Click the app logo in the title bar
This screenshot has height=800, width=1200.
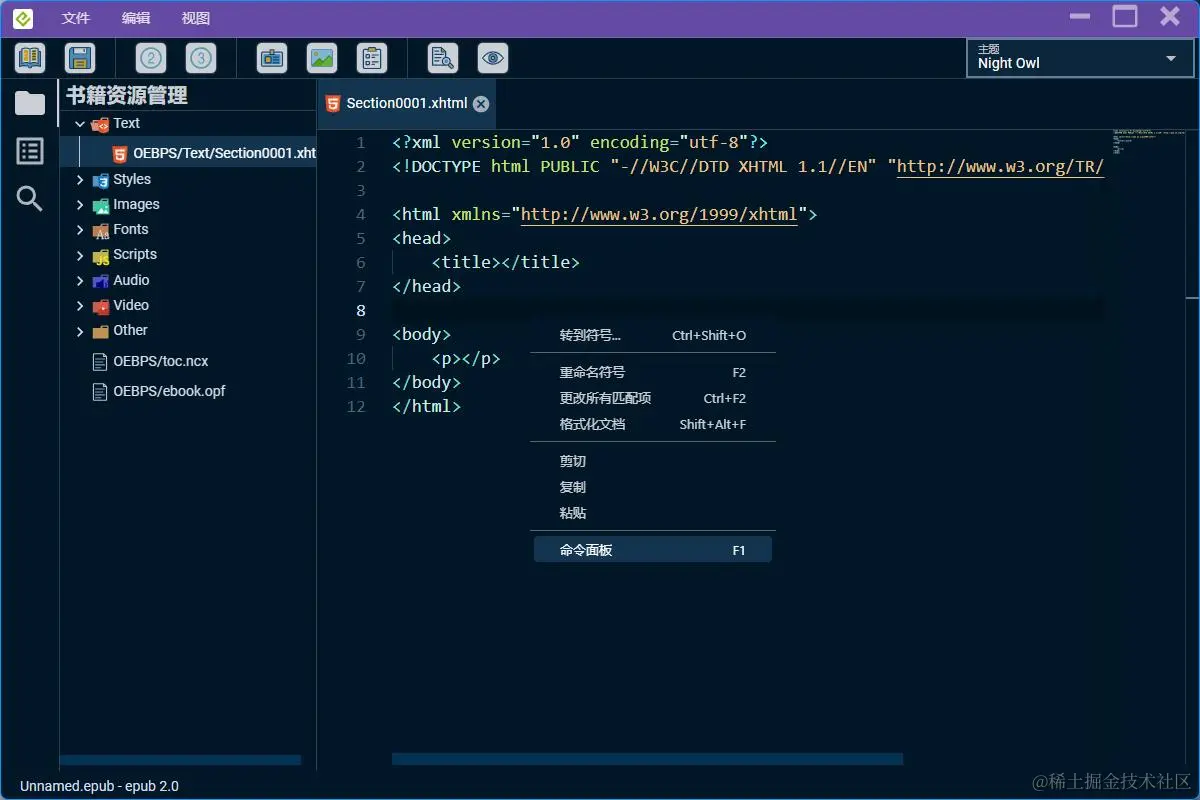pos(23,19)
